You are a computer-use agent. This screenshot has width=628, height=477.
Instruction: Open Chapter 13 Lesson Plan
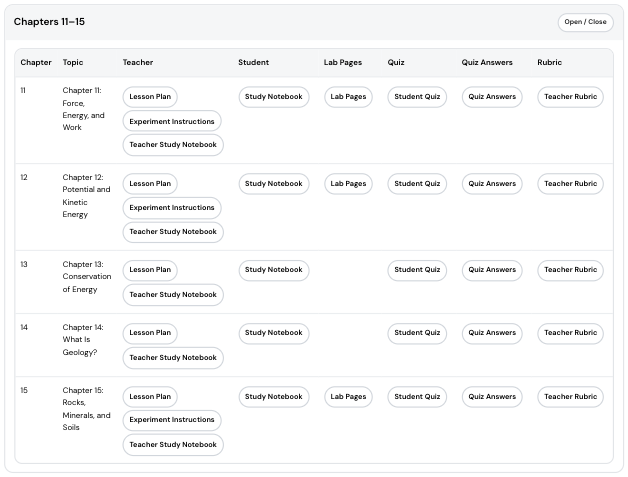[150, 270]
